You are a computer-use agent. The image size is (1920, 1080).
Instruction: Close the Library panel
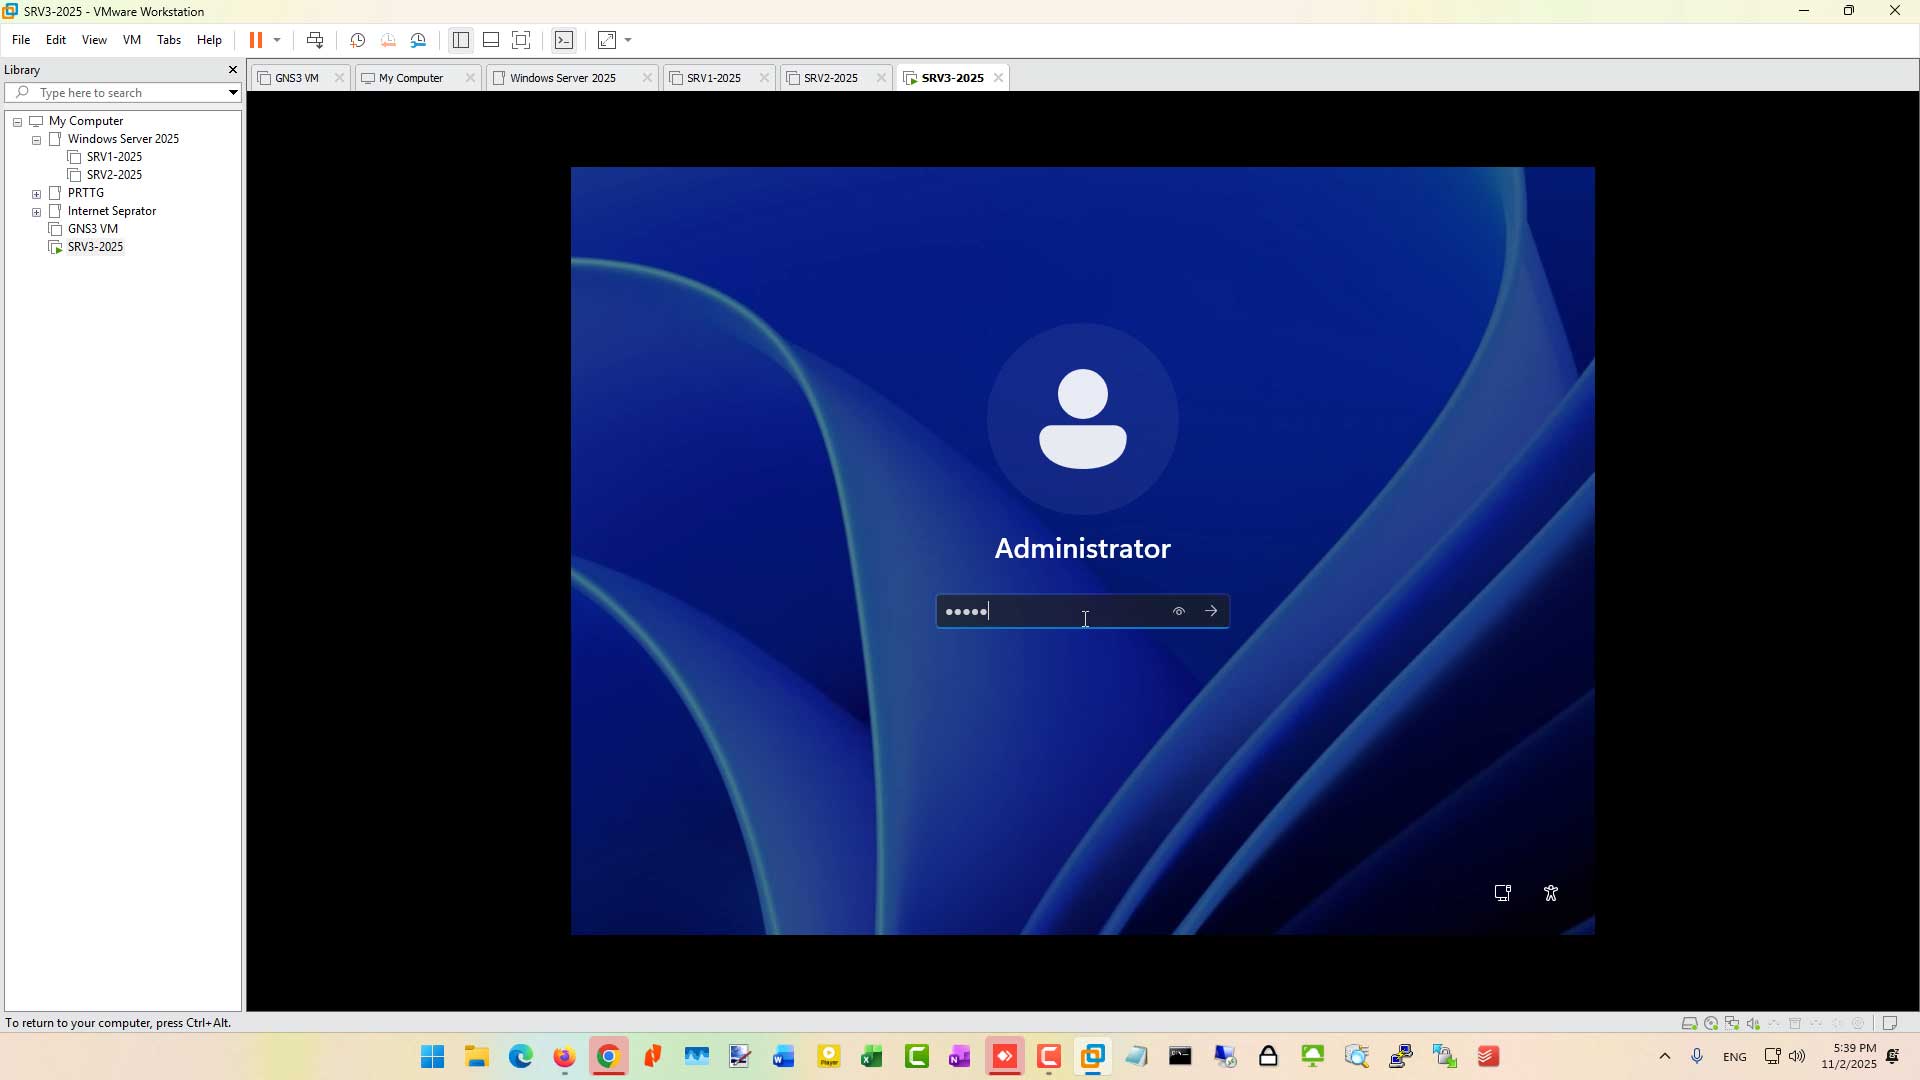(x=233, y=70)
